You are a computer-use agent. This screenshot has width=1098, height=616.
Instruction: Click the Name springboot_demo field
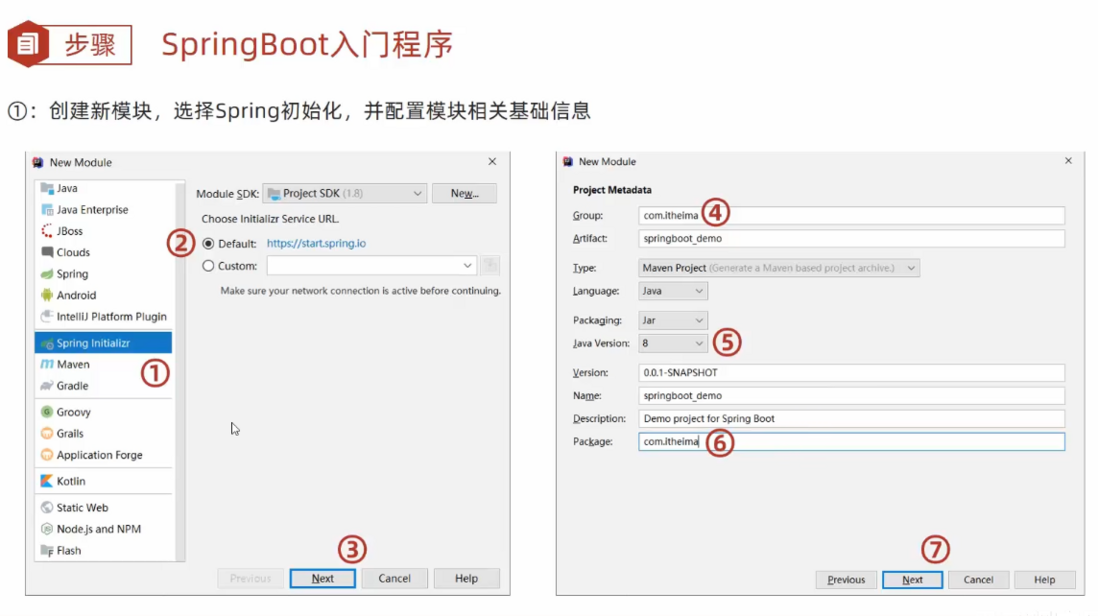pyautogui.click(x=852, y=396)
